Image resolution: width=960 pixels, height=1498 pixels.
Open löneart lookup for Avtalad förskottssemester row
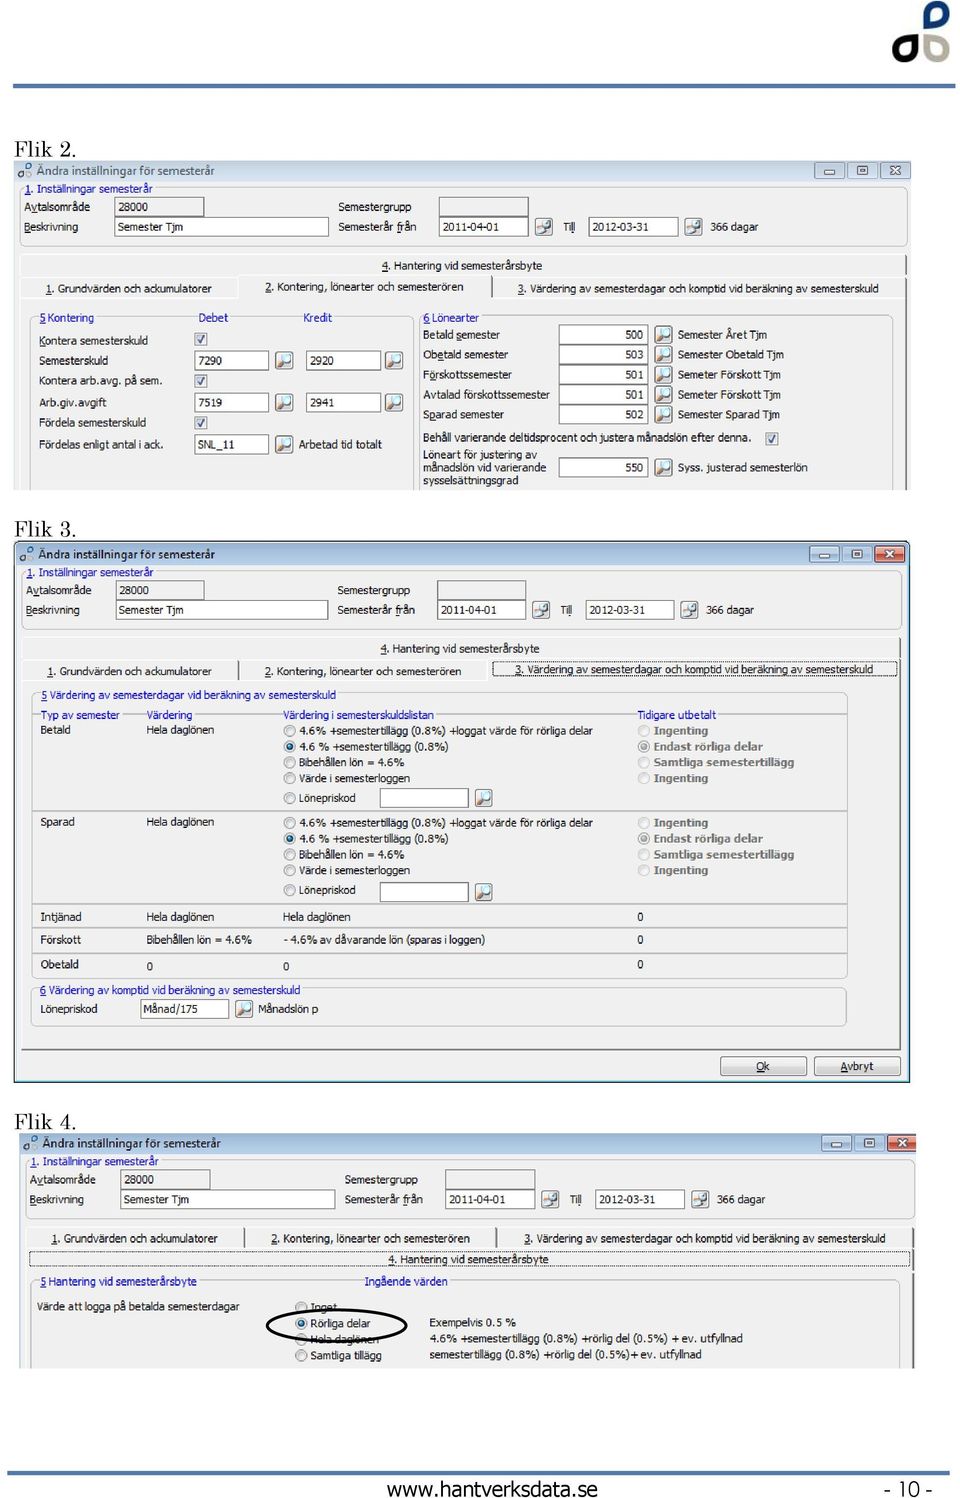[x=663, y=394]
